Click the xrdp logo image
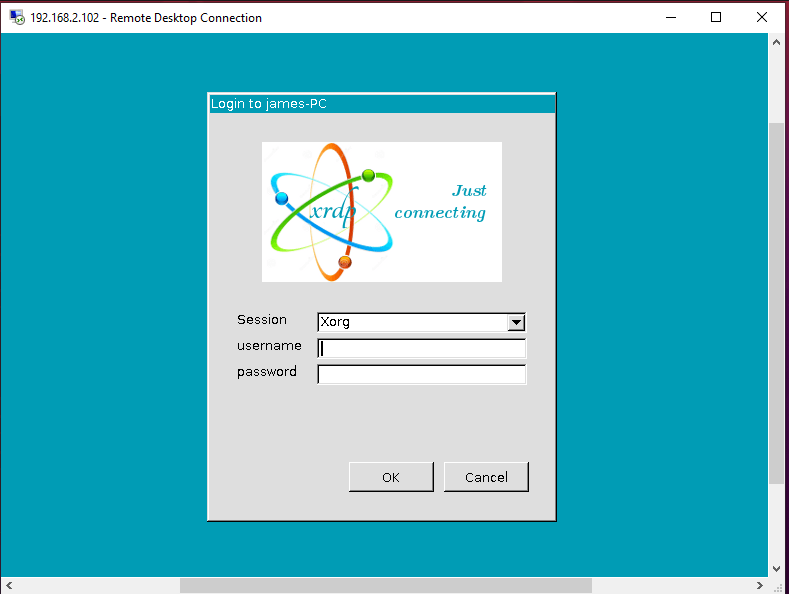This screenshot has width=789, height=594. 382,212
